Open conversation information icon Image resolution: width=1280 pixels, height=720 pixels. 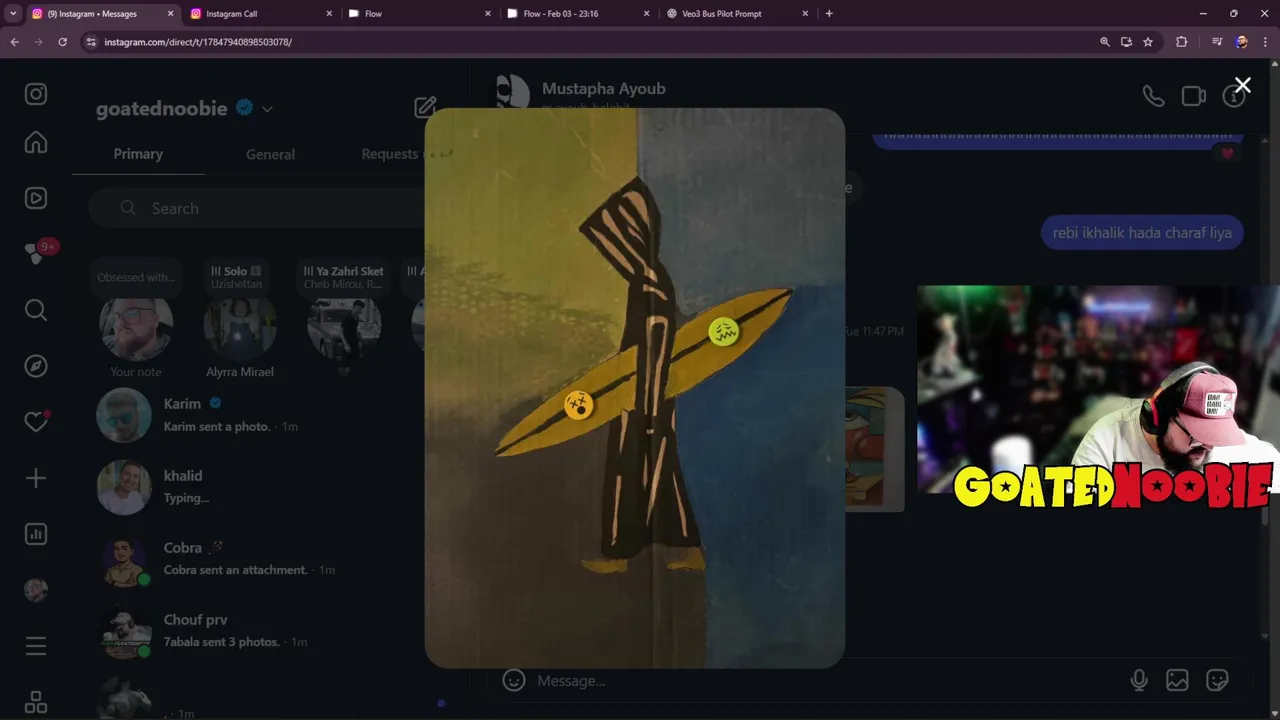pos(1233,96)
